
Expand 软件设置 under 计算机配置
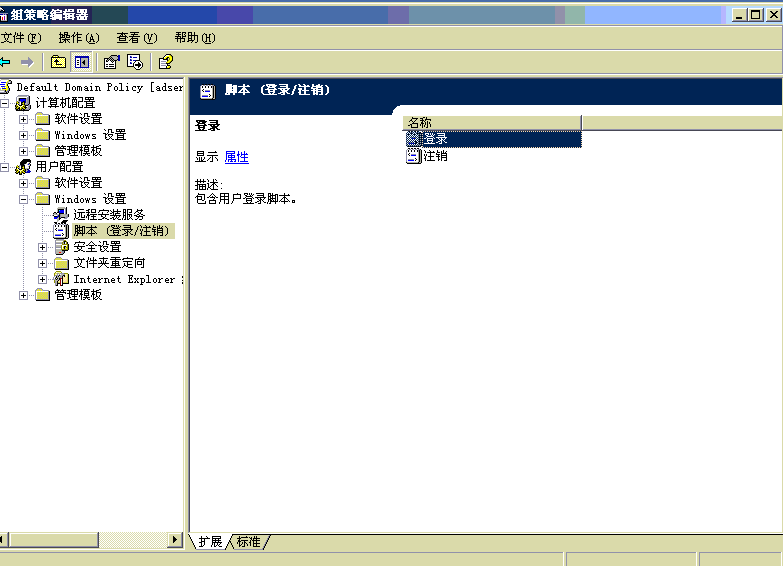pyautogui.click(x=23, y=119)
